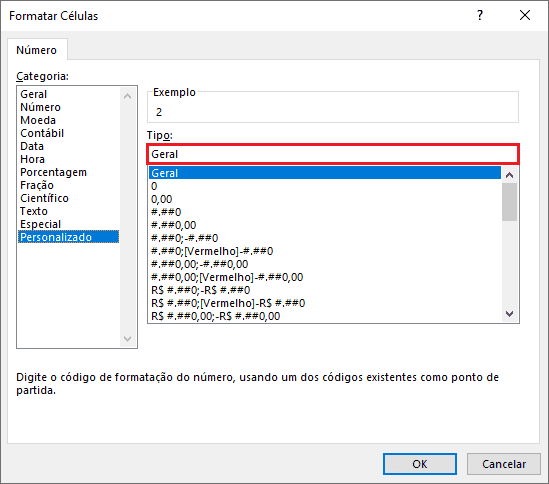
Task: Click the type list scroll down arrow
Action: 510,314
